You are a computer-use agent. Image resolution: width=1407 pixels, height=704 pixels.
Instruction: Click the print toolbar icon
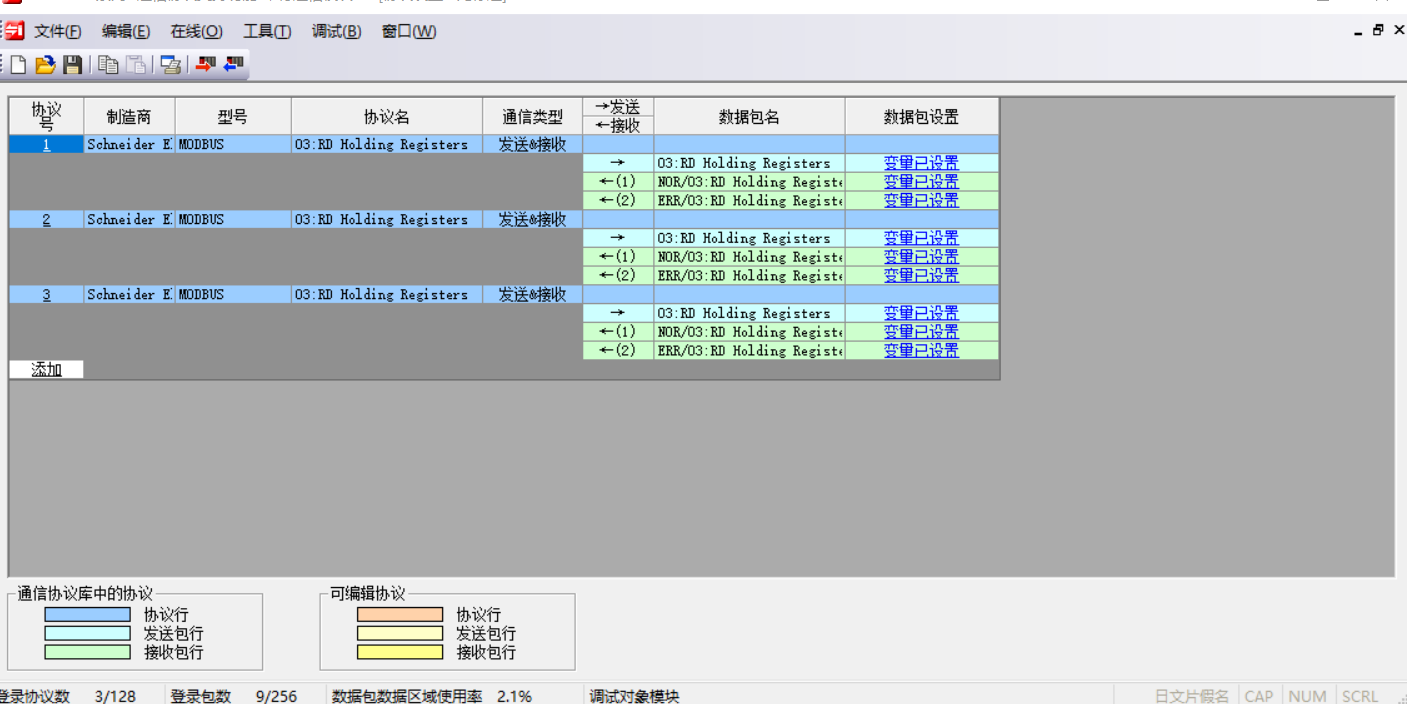(x=171, y=65)
